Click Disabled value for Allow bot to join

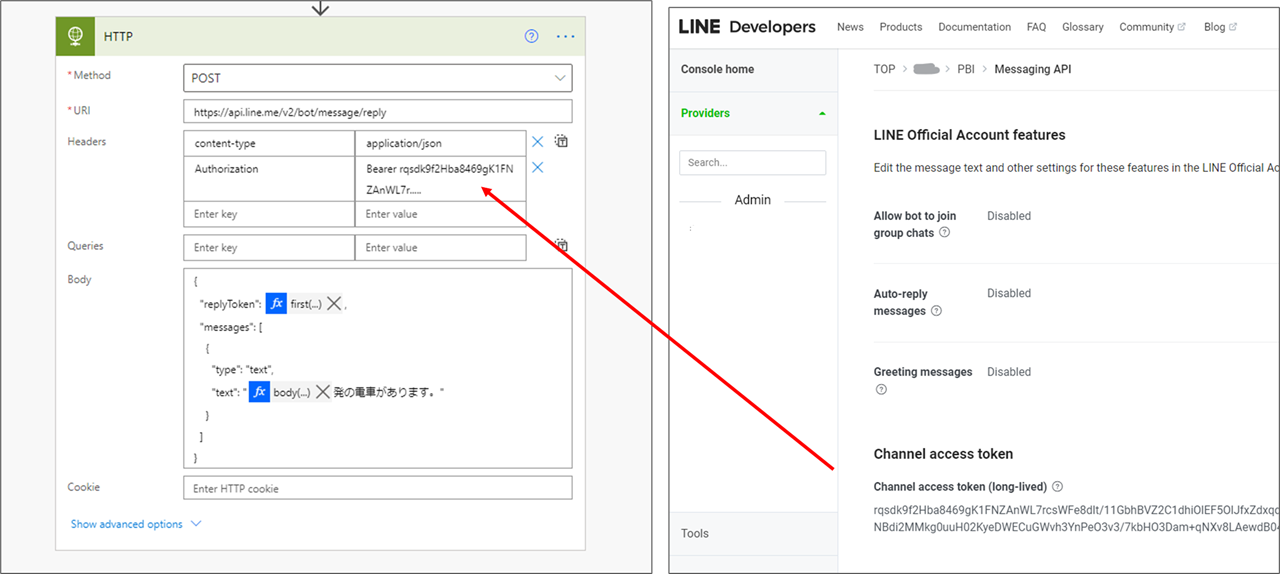click(1008, 215)
